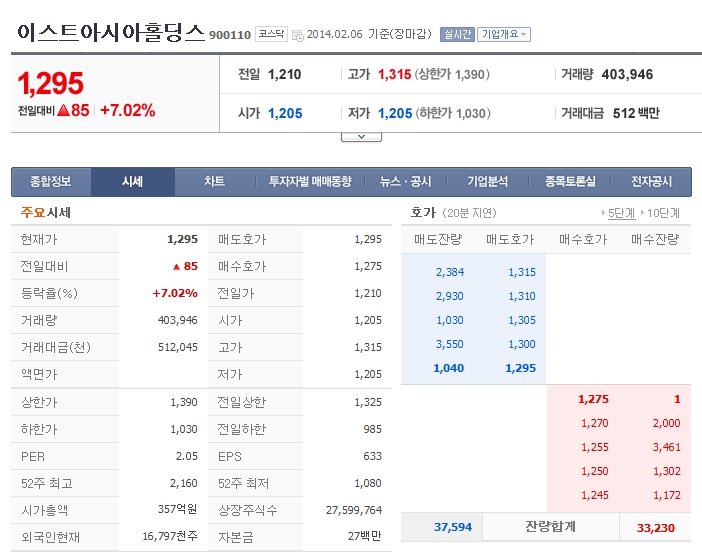Click the sell quantity 2,930
702x555 pixels.
pos(450,296)
